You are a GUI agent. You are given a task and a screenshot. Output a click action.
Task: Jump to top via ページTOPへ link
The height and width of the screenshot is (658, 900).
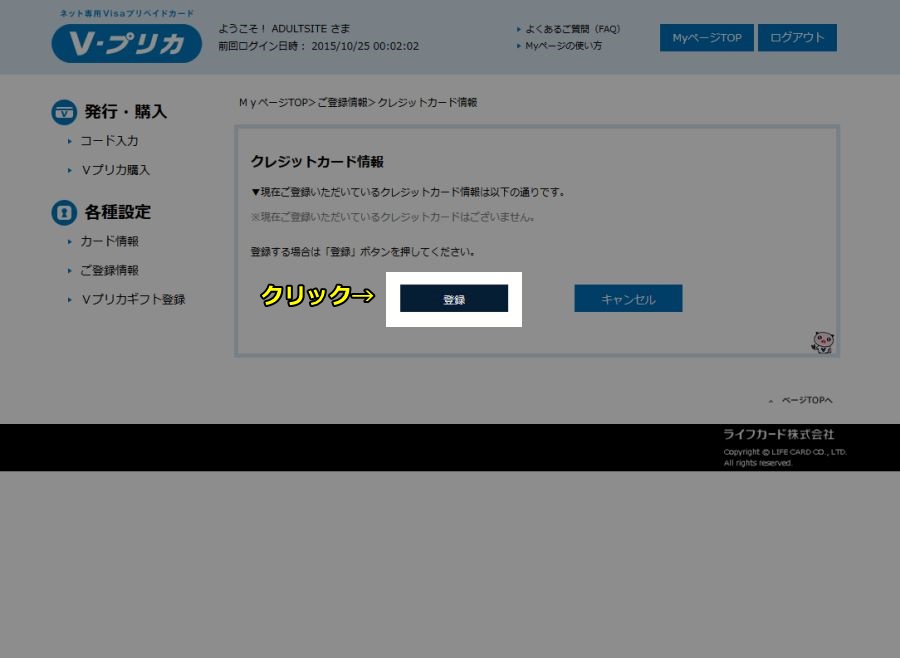805,400
